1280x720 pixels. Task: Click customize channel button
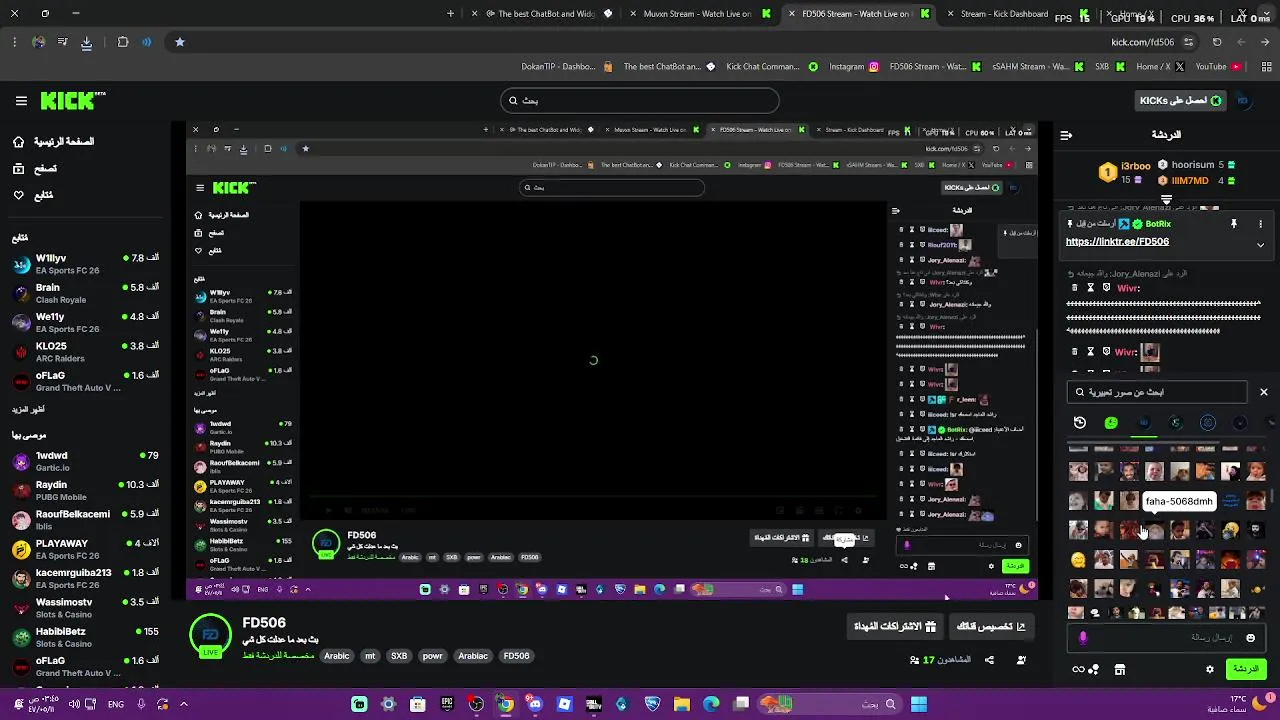click(992, 627)
